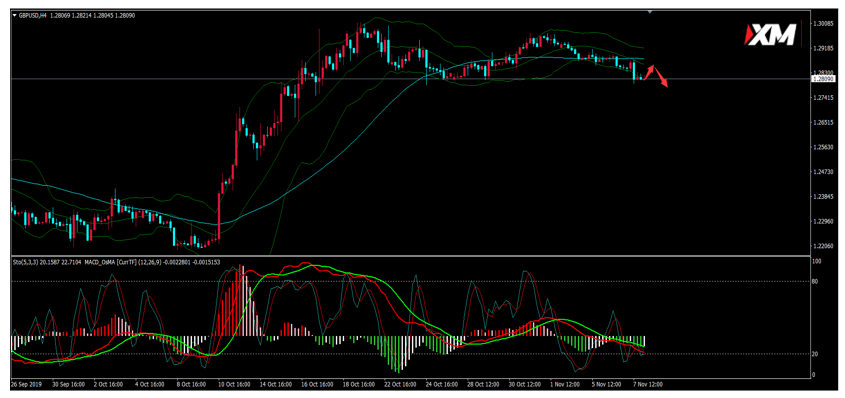Screen dimensions: 845x398
Task: Click the Sto(5,3,3) indicator label
Action: point(26,261)
